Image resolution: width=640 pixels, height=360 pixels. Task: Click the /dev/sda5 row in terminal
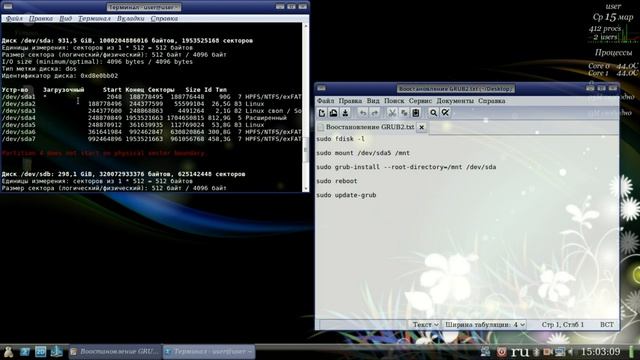coord(133,125)
